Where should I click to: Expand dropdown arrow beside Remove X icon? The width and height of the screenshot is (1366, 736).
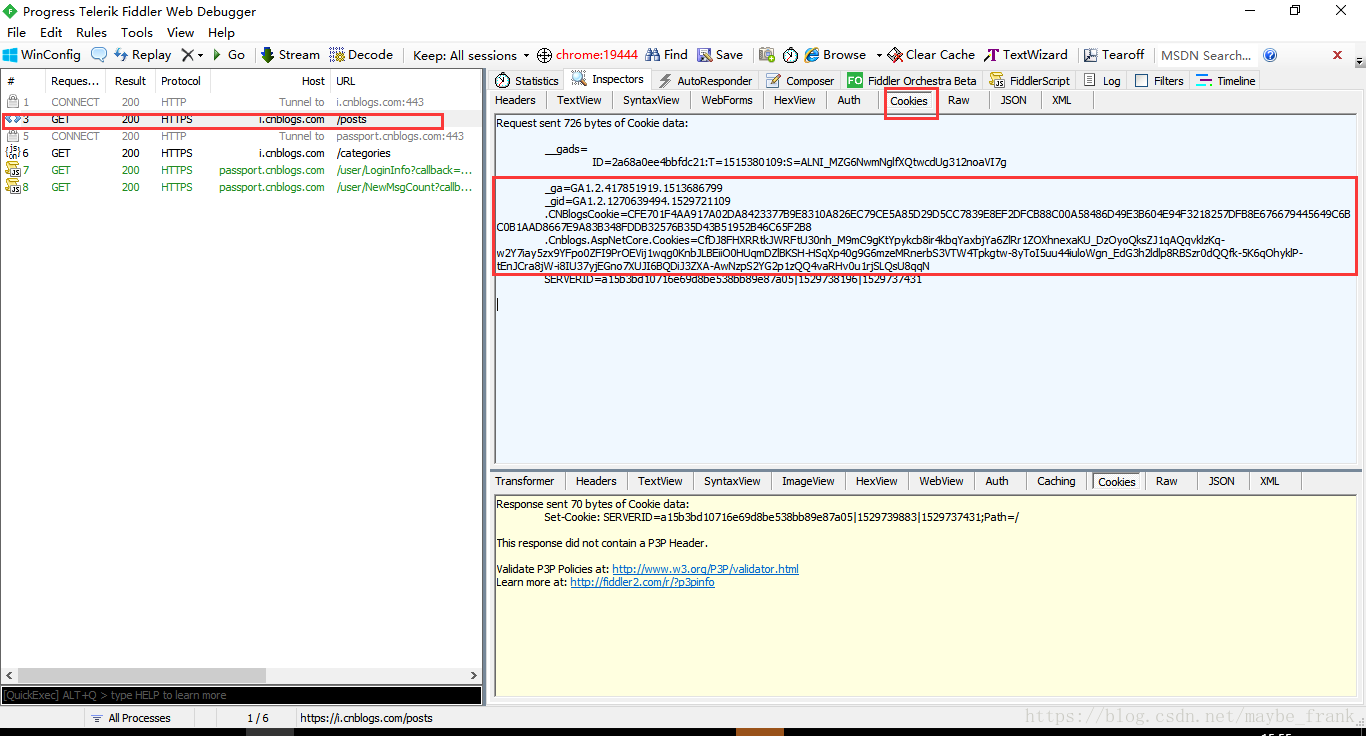coord(200,56)
